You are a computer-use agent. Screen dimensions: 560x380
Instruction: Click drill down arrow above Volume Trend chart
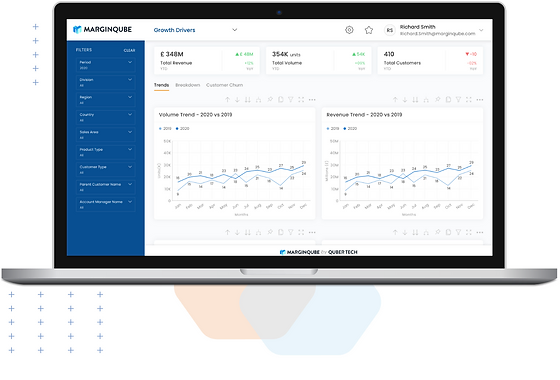(x=237, y=100)
